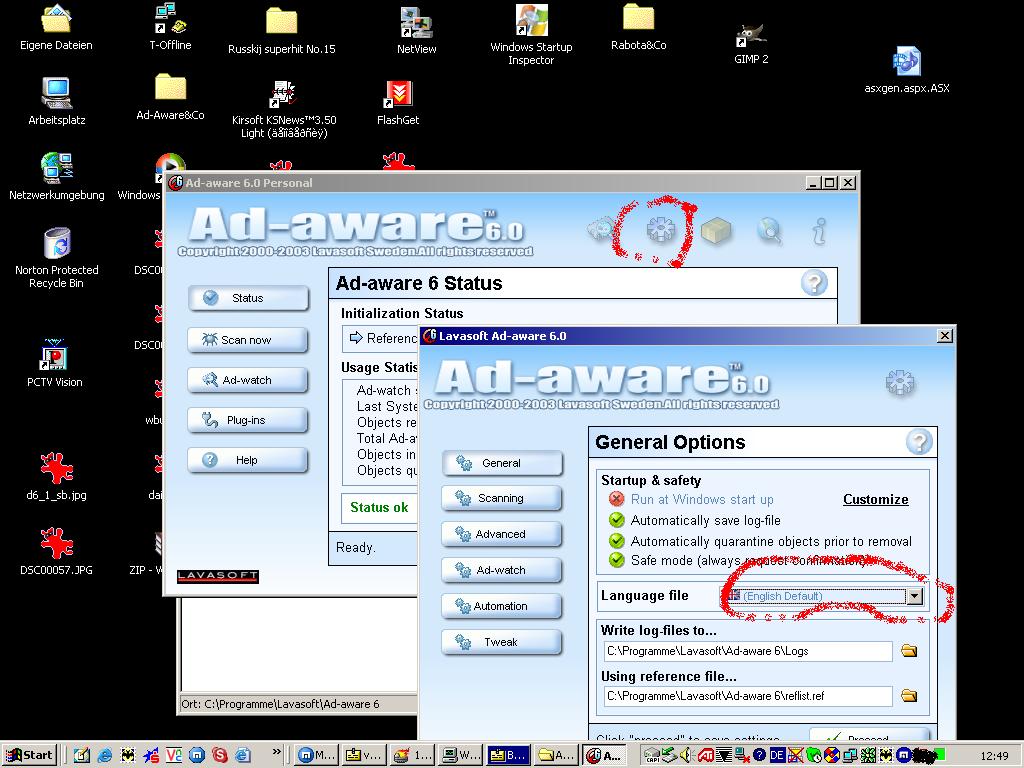Image resolution: width=1024 pixels, height=768 pixels.
Task: Click the Scan now button
Action: click(248, 340)
